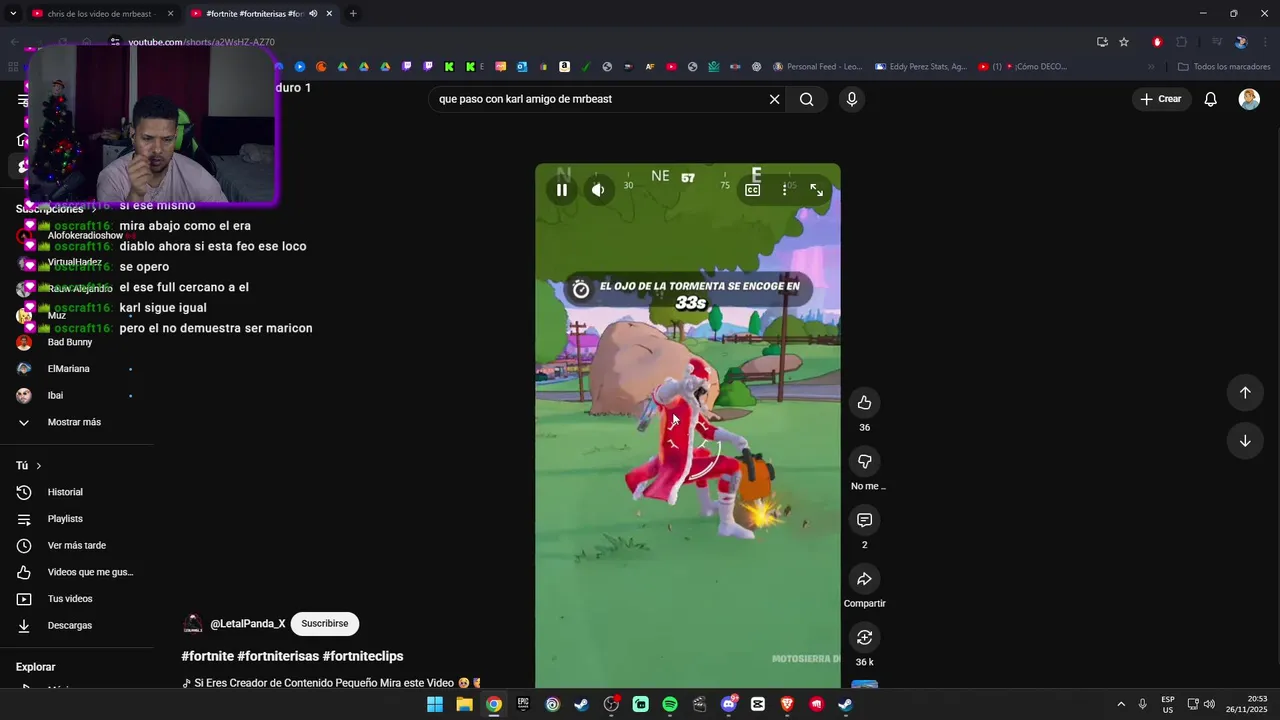Open the Todos los marcadores folder
Viewport: 1280px width, 720px height.
click(1224, 67)
